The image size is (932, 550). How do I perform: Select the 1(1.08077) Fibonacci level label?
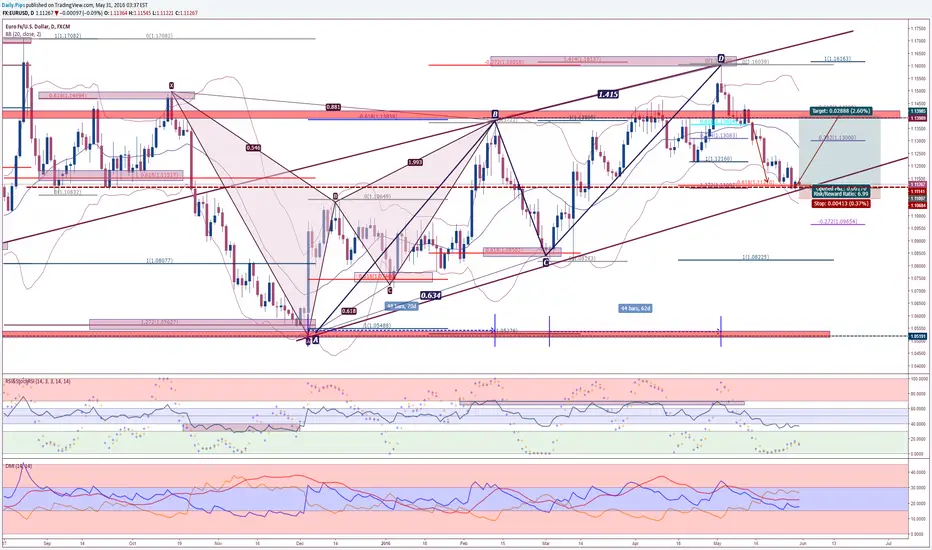159,260
